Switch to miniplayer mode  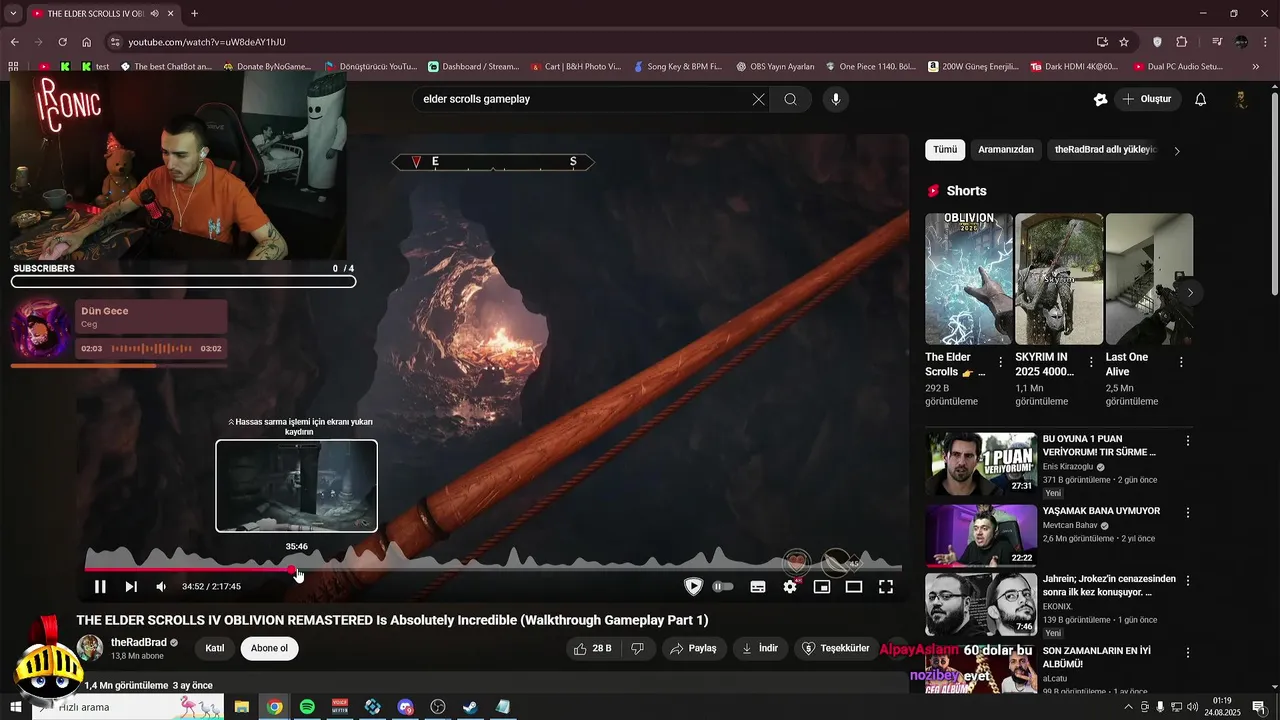pyautogui.click(x=822, y=587)
